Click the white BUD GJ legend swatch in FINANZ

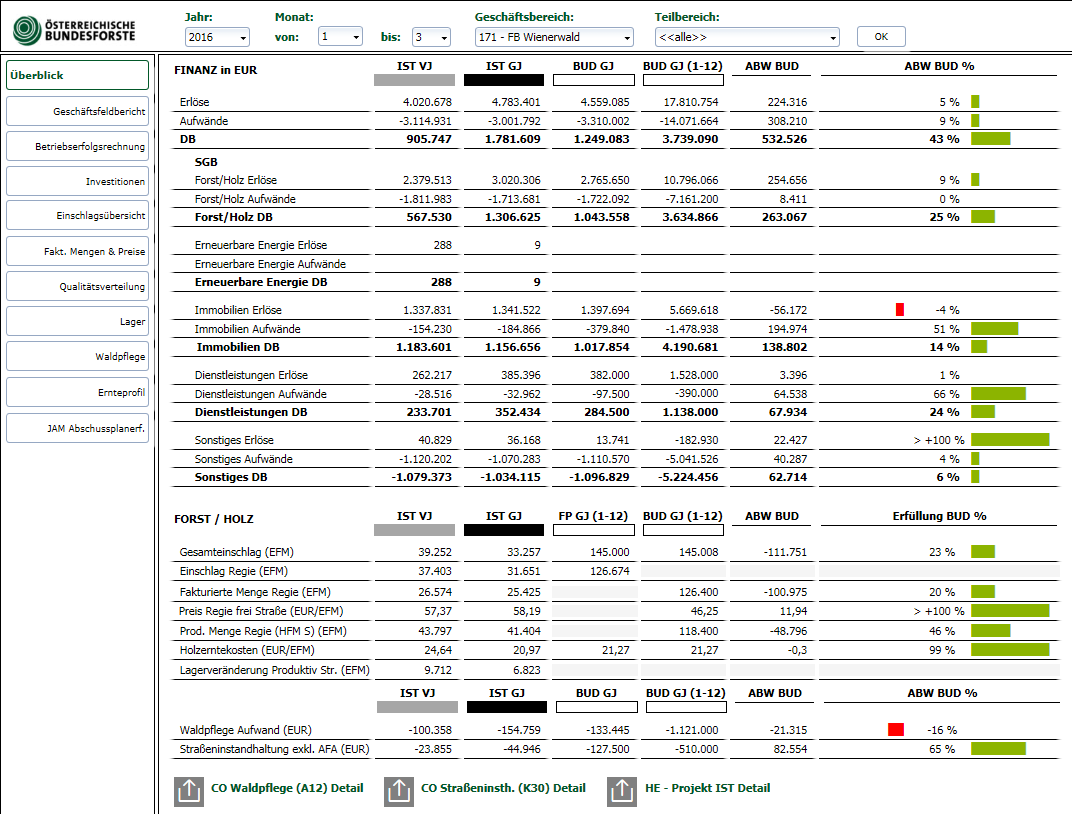click(593, 80)
